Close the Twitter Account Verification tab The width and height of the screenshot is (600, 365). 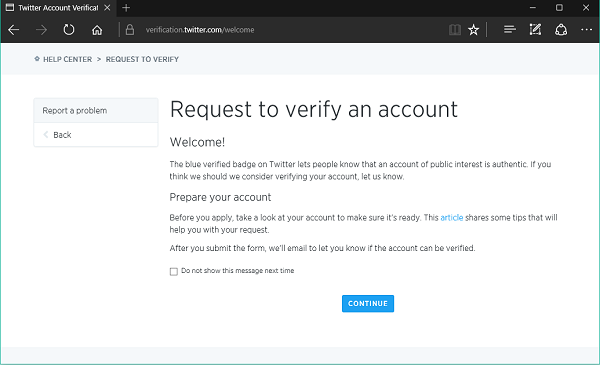108,8
